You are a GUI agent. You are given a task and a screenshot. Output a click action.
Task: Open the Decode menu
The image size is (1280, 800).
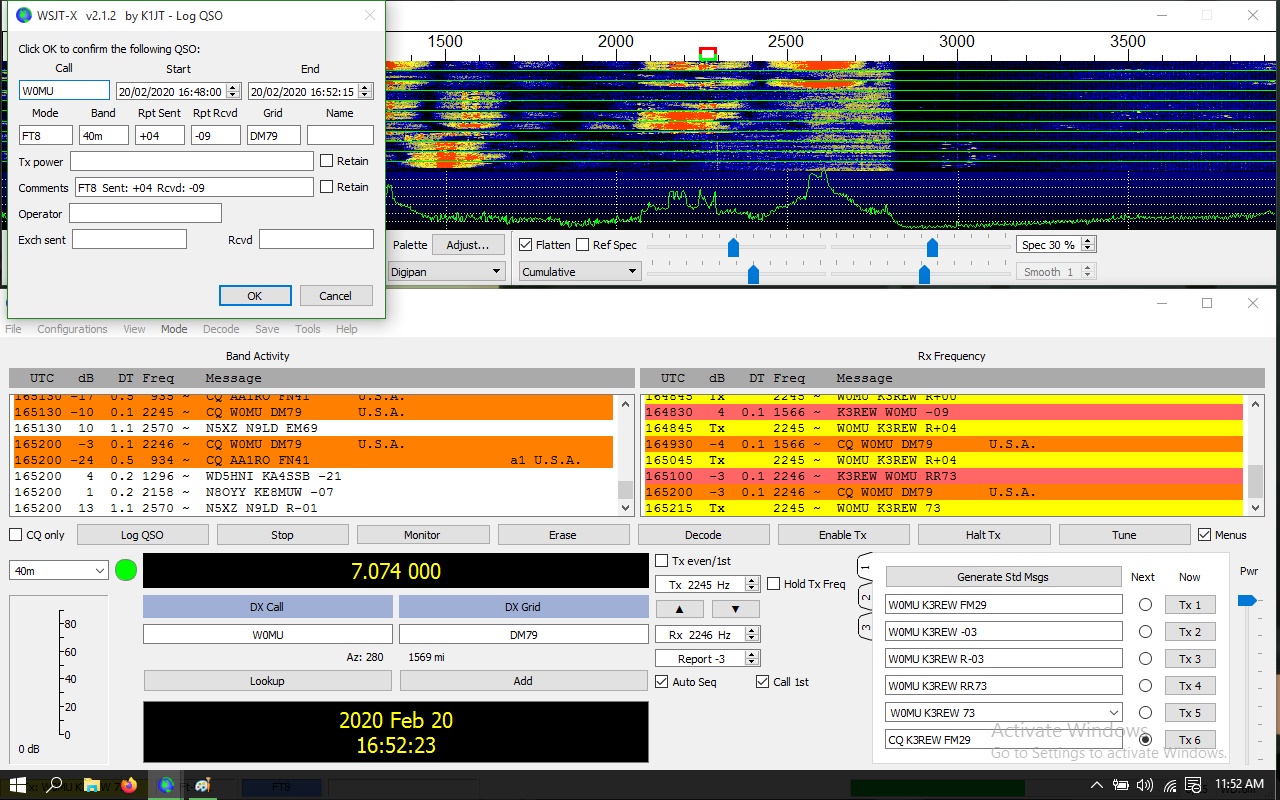point(221,329)
